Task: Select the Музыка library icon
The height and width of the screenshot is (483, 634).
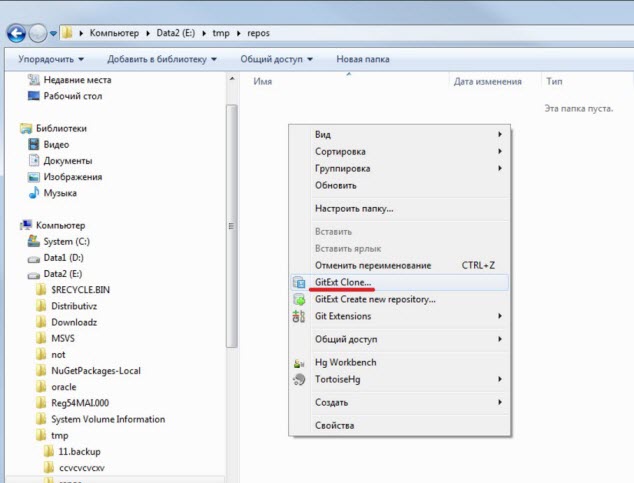Action: [33, 193]
